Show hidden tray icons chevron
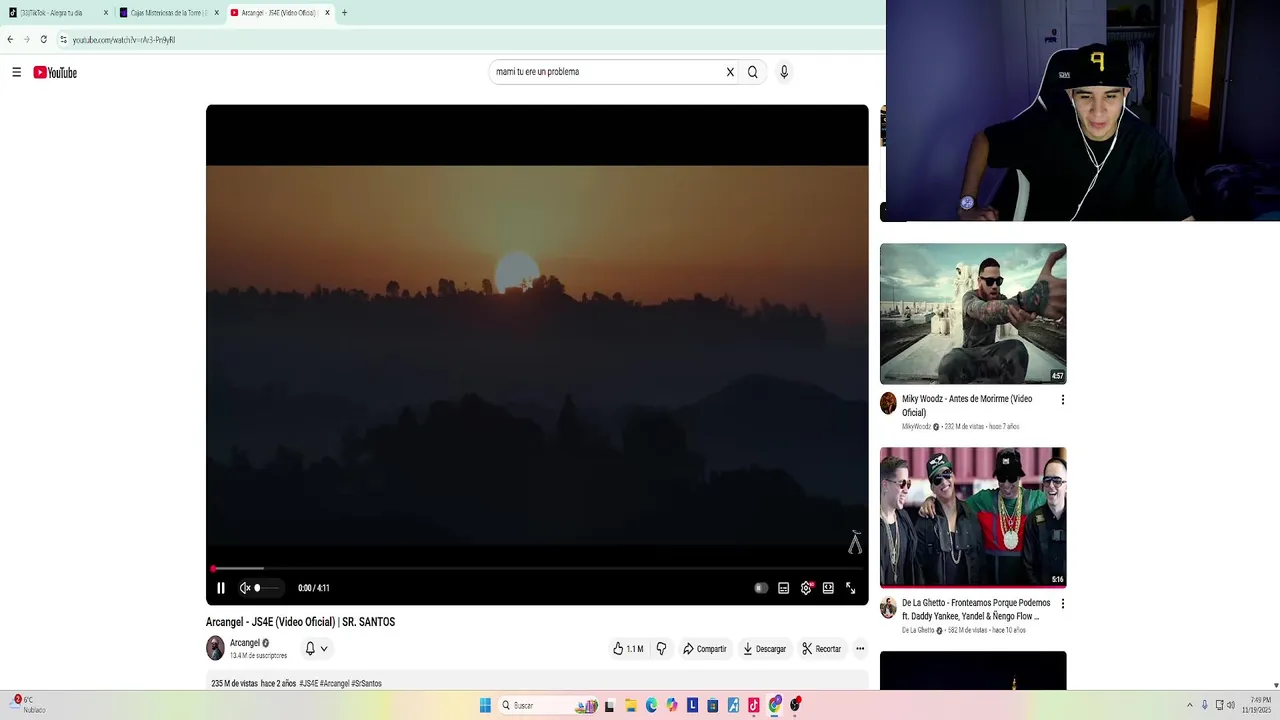Viewport: 1280px width, 720px height. click(1189, 706)
